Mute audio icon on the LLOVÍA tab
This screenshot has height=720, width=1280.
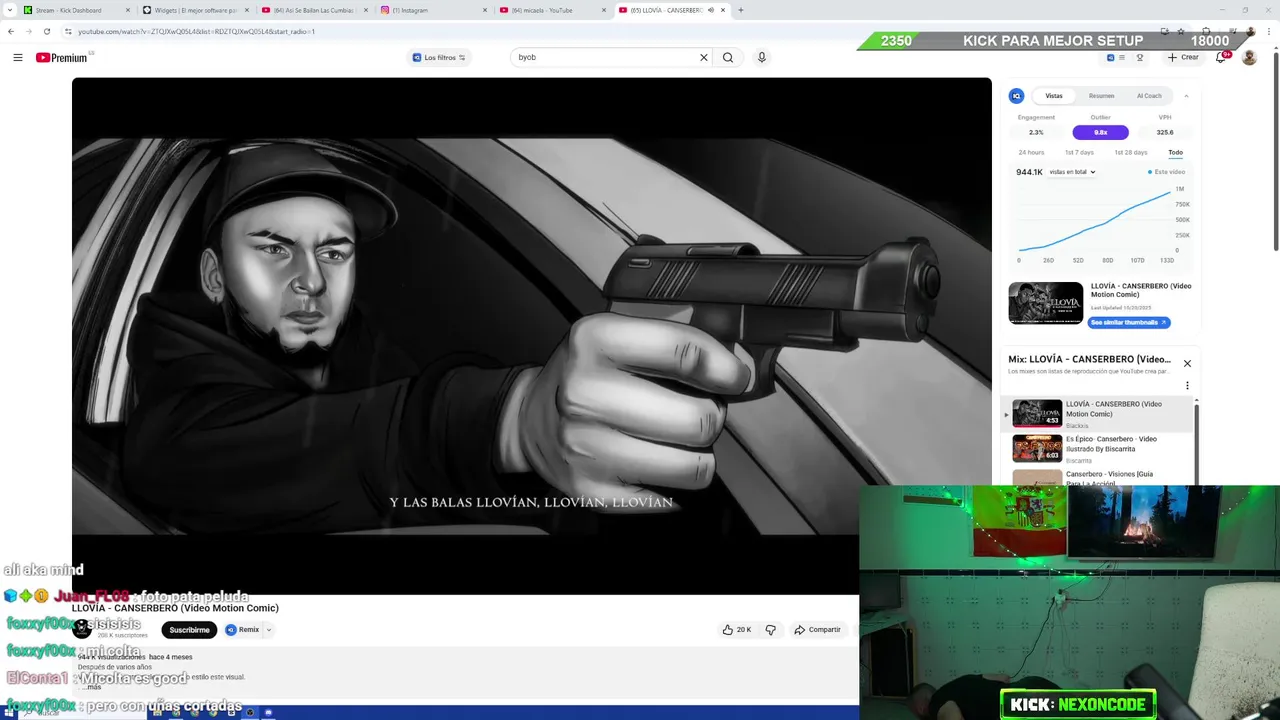tap(710, 10)
